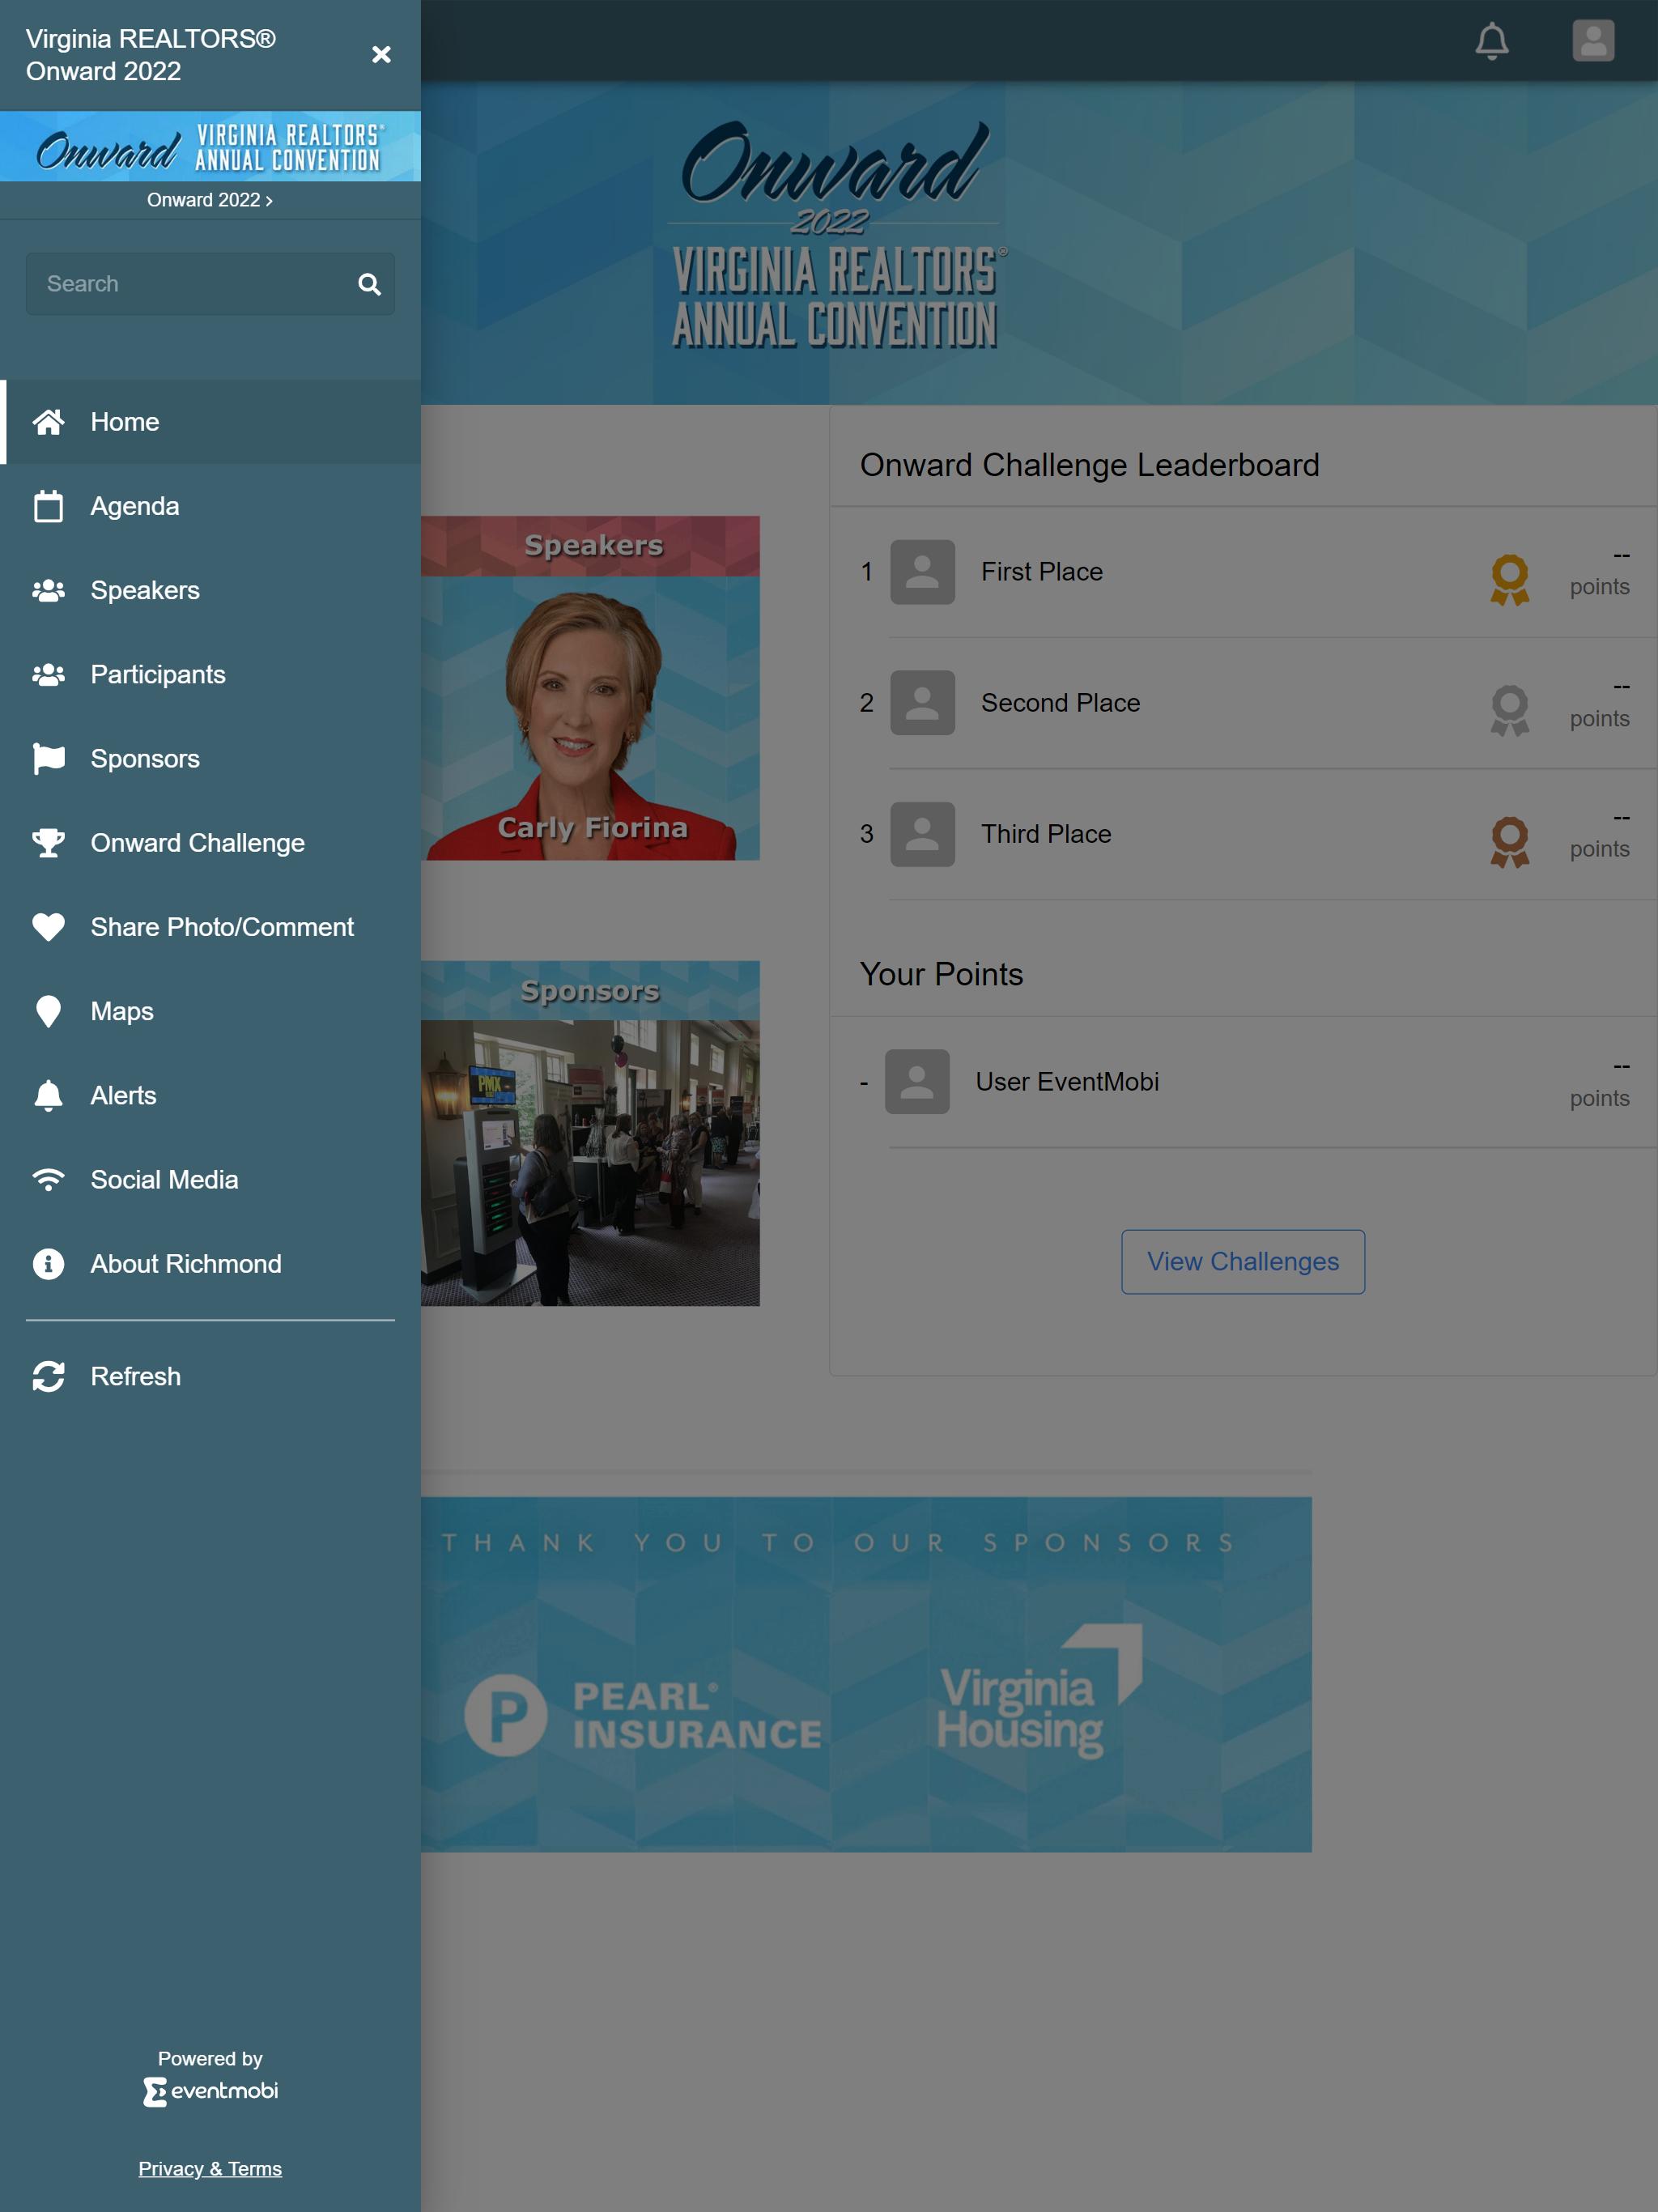Open Speakers in the sidebar menu

click(x=210, y=590)
